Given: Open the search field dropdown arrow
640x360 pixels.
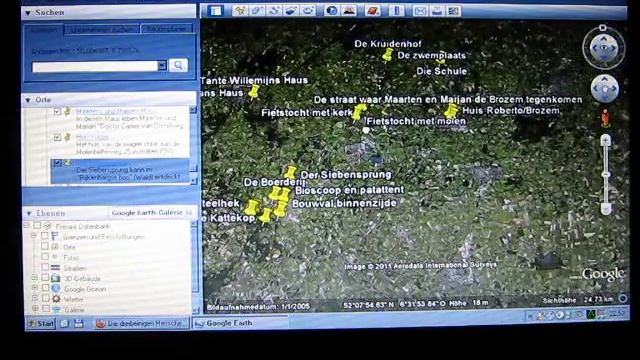Looking at the screenshot, I should coord(162,66).
